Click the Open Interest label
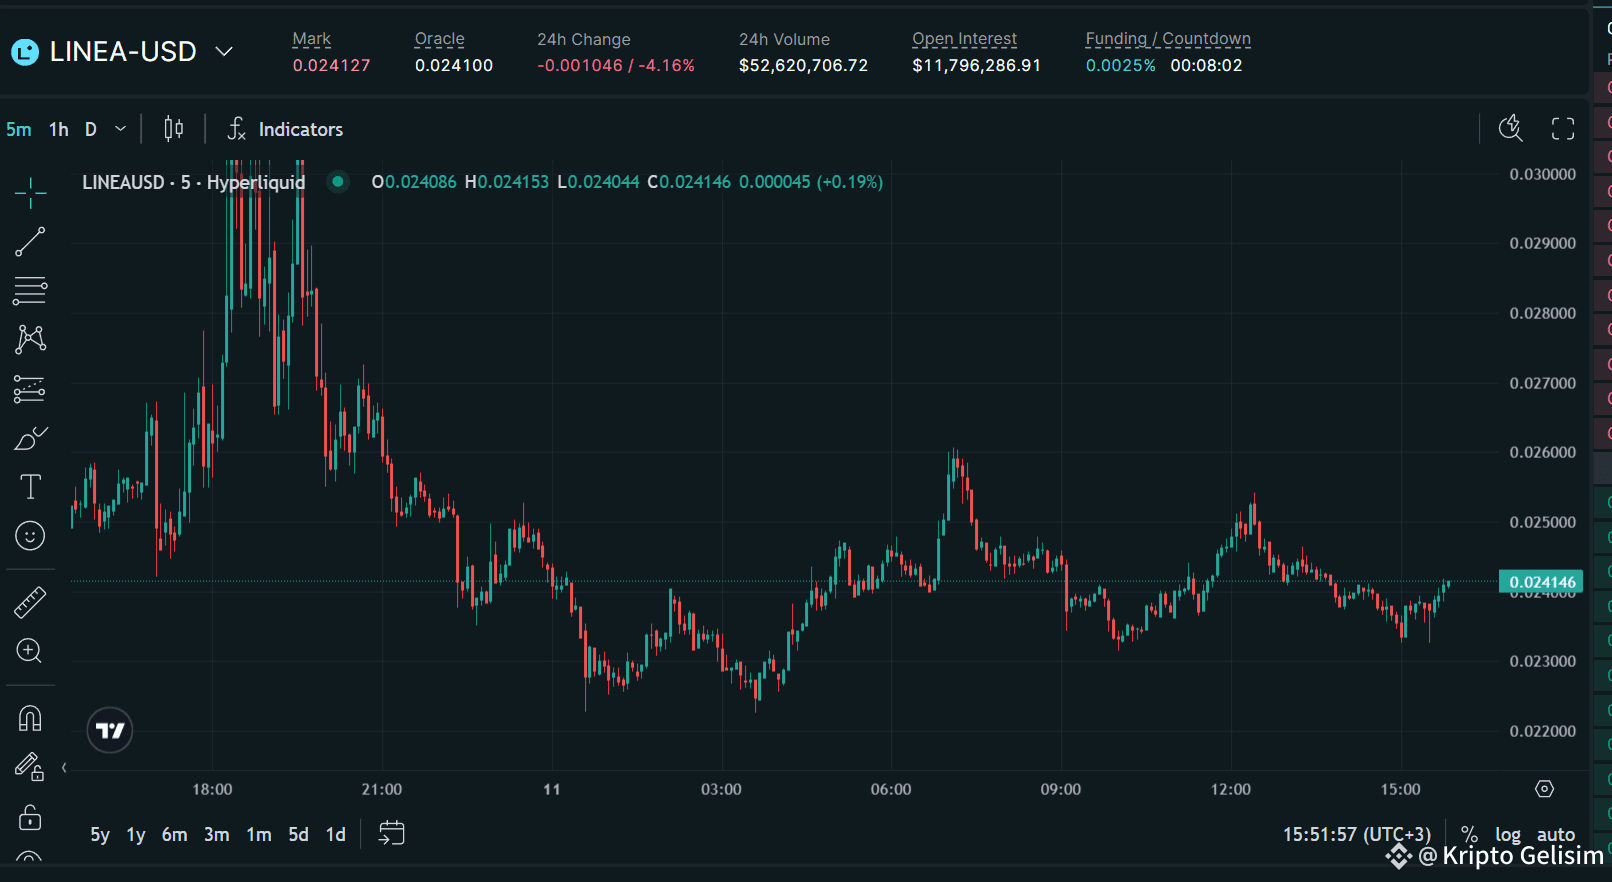The height and width of the screenshot is (882, 1612). pos(965,39)
